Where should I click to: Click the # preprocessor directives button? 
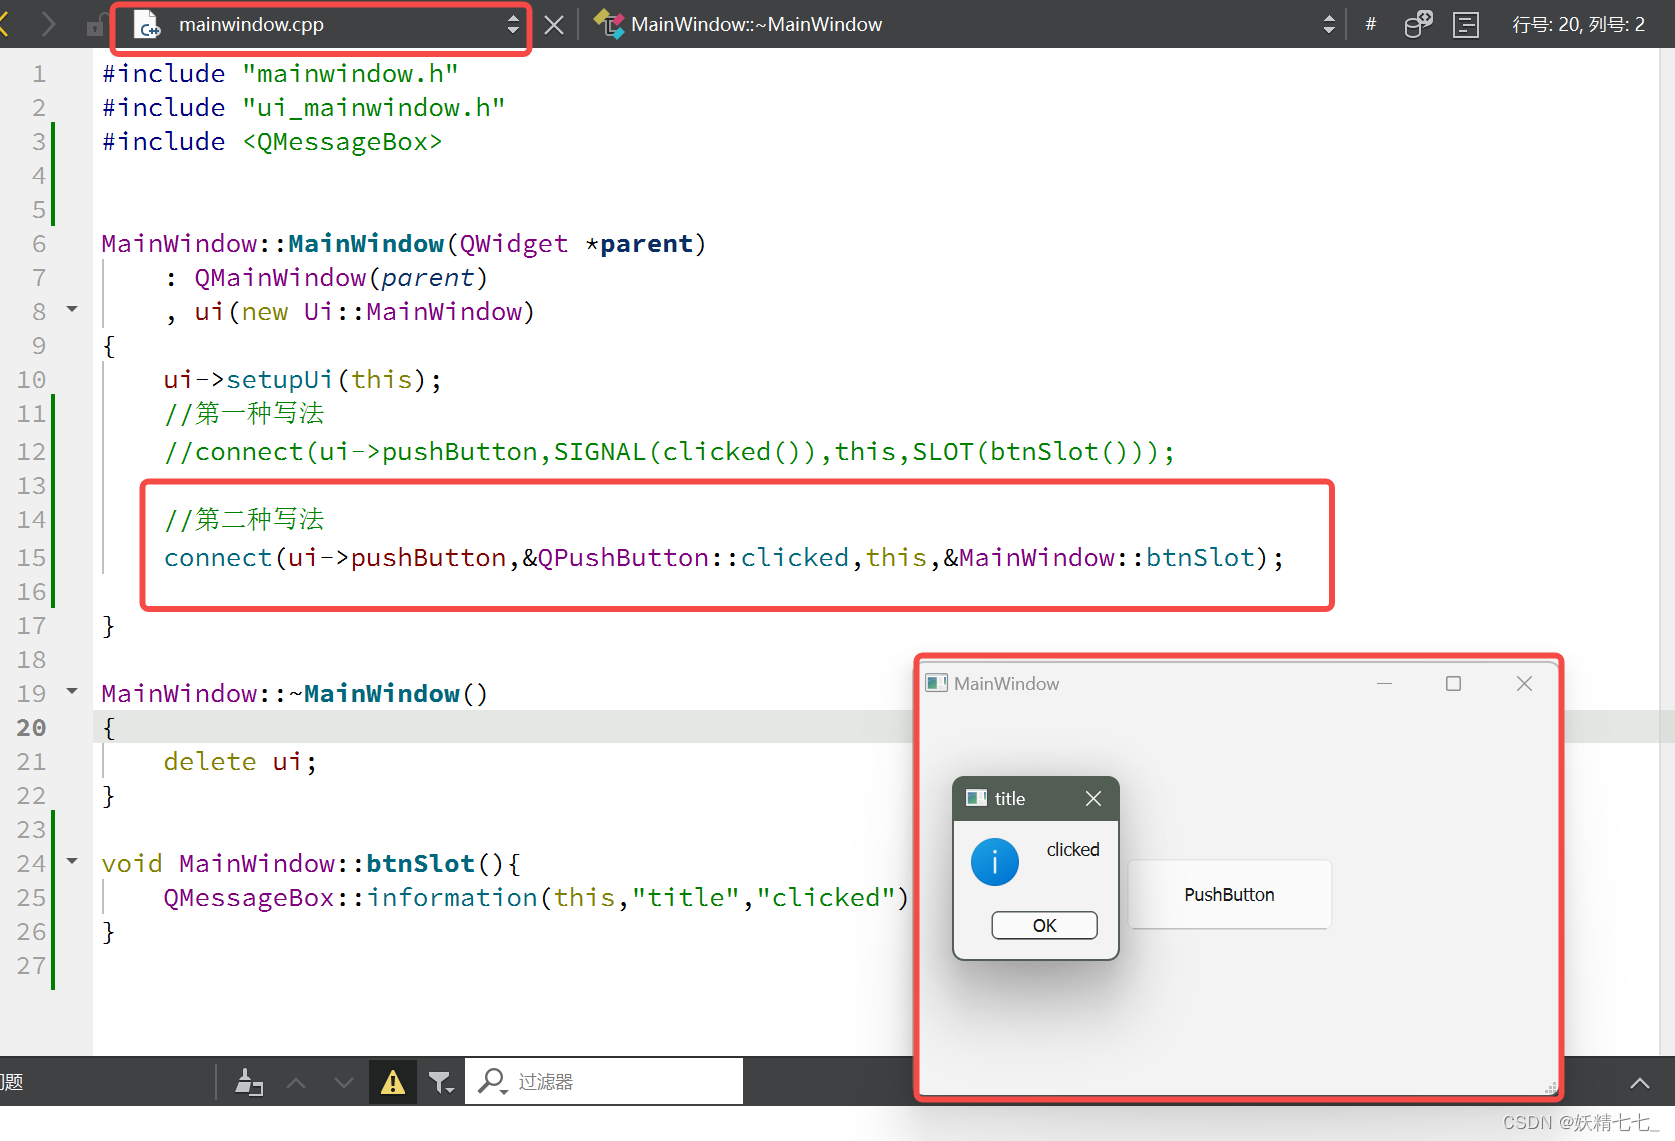pos(1371,24)
